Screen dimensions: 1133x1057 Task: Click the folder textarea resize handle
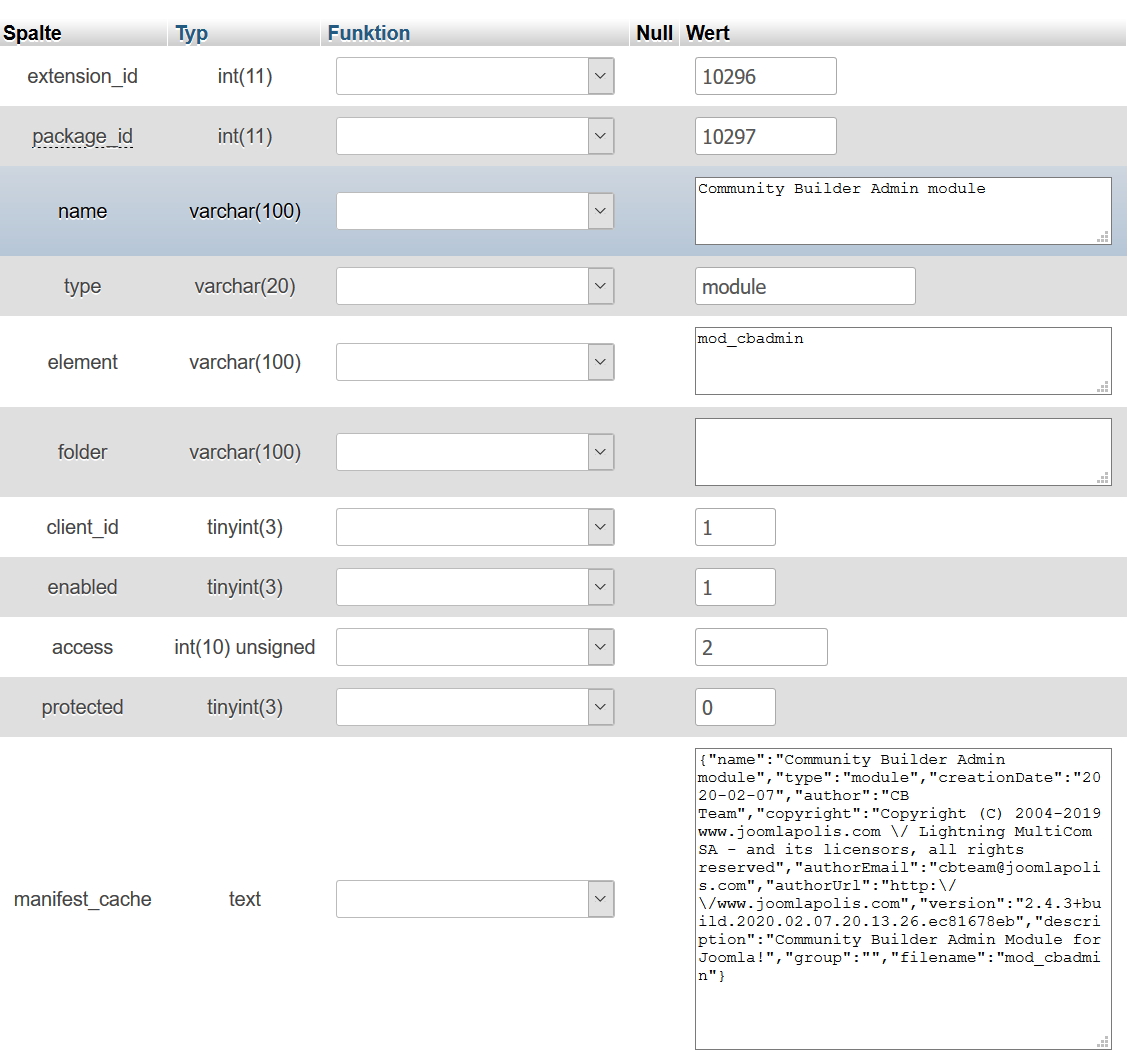(1103, 478)
